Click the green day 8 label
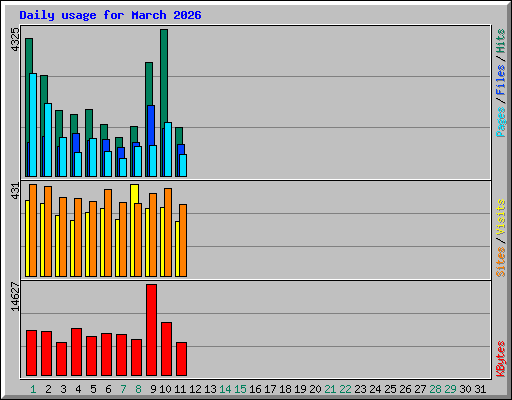This screenshot has height=400, width=512. click(x=138, y=389)
